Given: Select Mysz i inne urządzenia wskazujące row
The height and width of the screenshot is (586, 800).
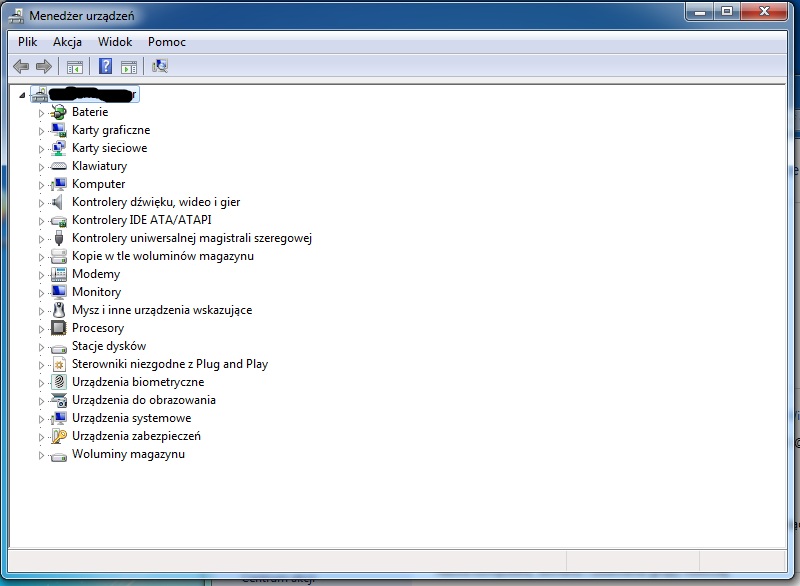Looking at the screenshot, I should tap(162, 310).
